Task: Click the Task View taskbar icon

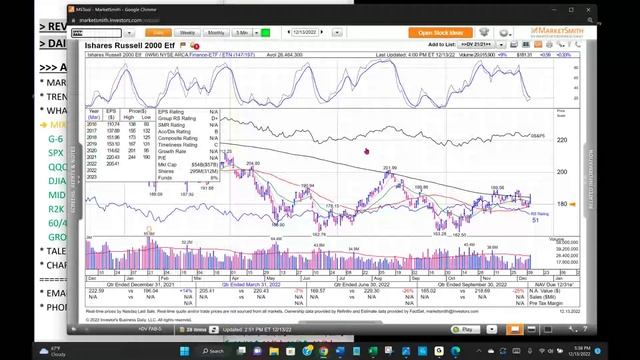Action: (241, 351)
